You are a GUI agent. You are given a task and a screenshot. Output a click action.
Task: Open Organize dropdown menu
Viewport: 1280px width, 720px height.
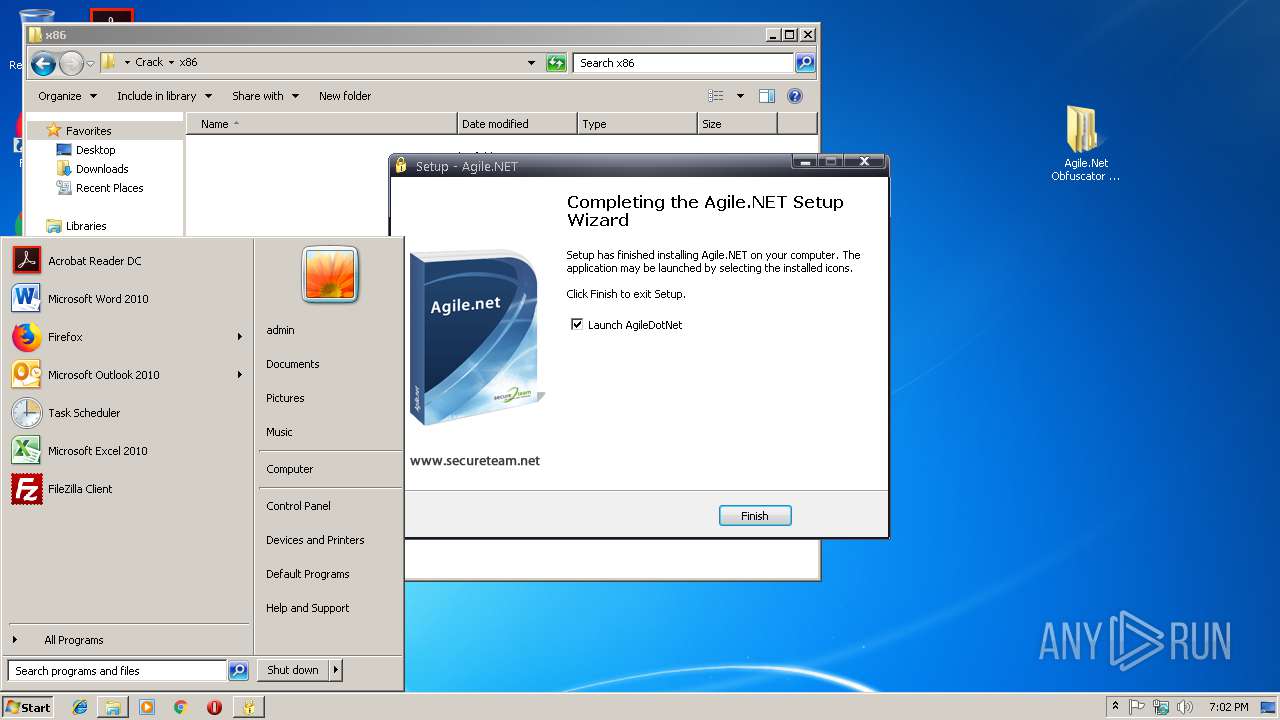(x=68, y=96)
